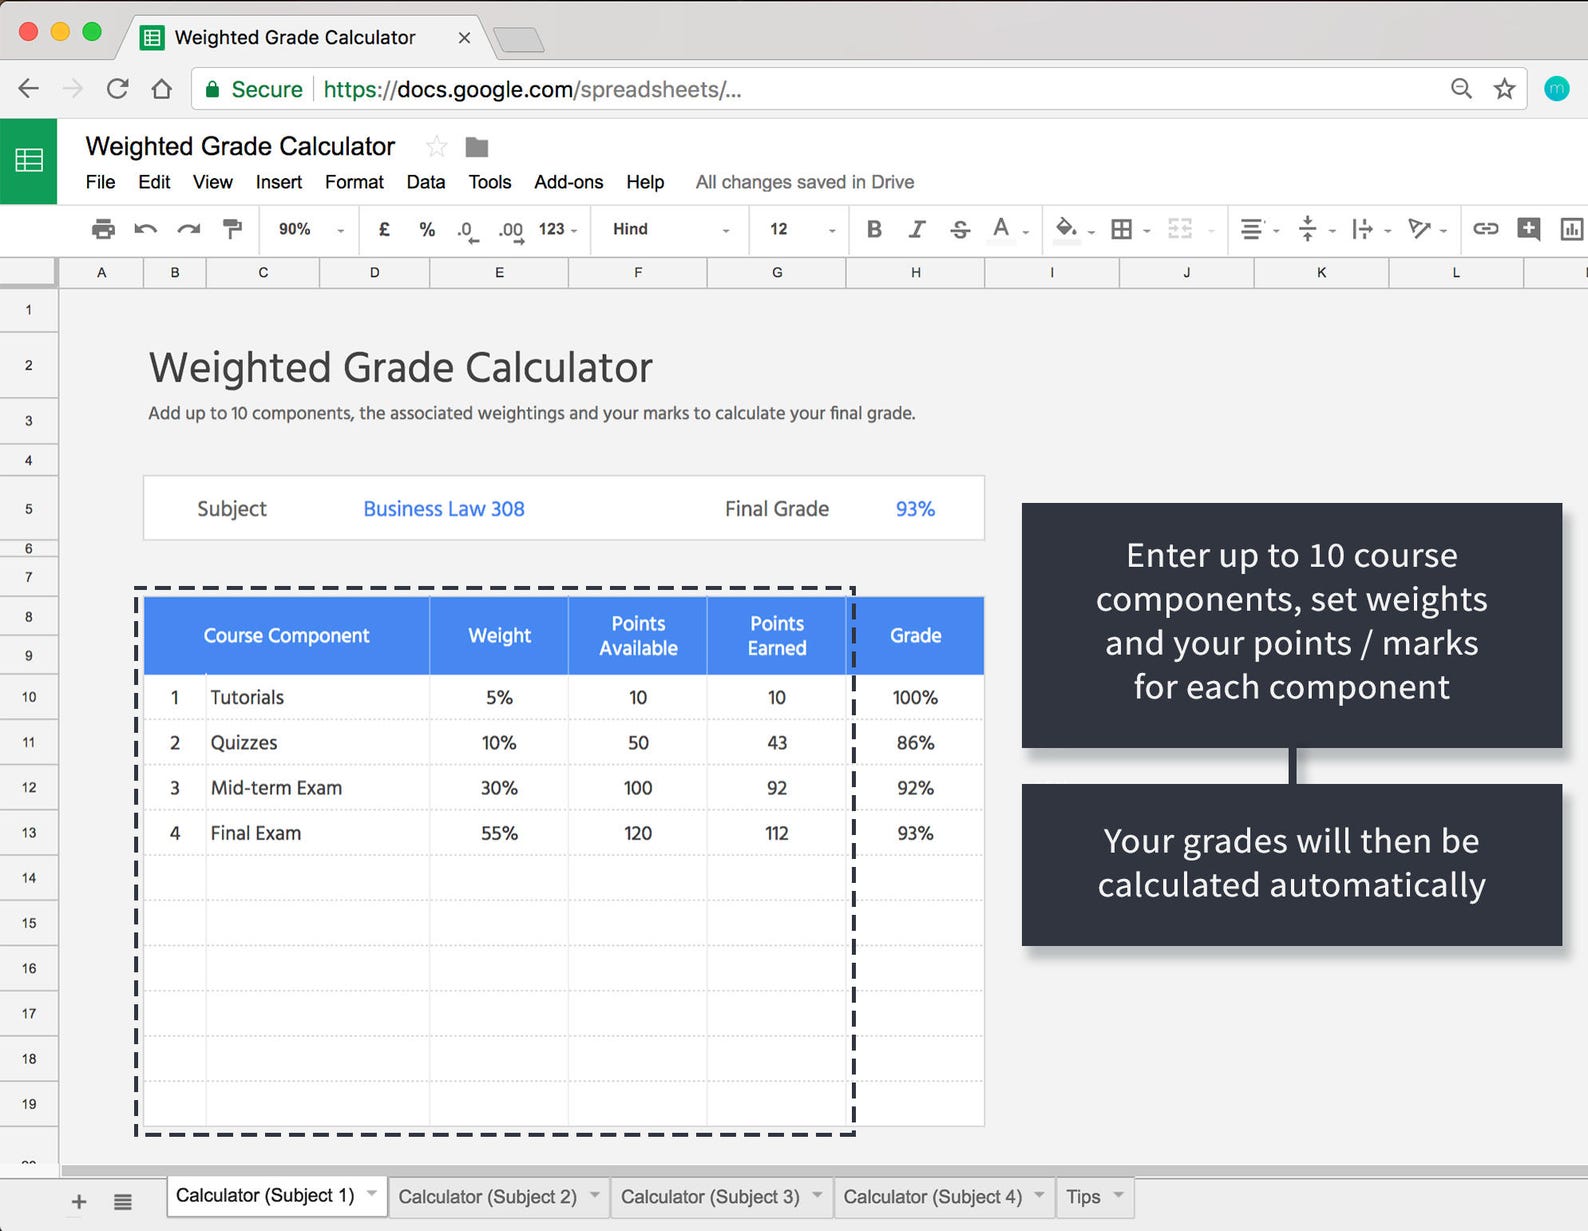This screenshot has height=1231, width=1588.
Task: Click the move to folder icon
Action: coord(477,147)
